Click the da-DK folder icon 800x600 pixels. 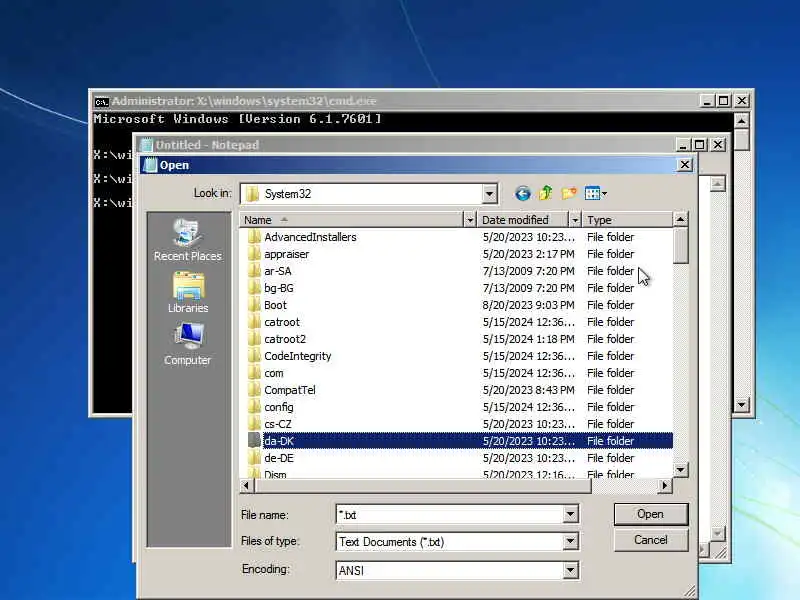click(254, 440)
